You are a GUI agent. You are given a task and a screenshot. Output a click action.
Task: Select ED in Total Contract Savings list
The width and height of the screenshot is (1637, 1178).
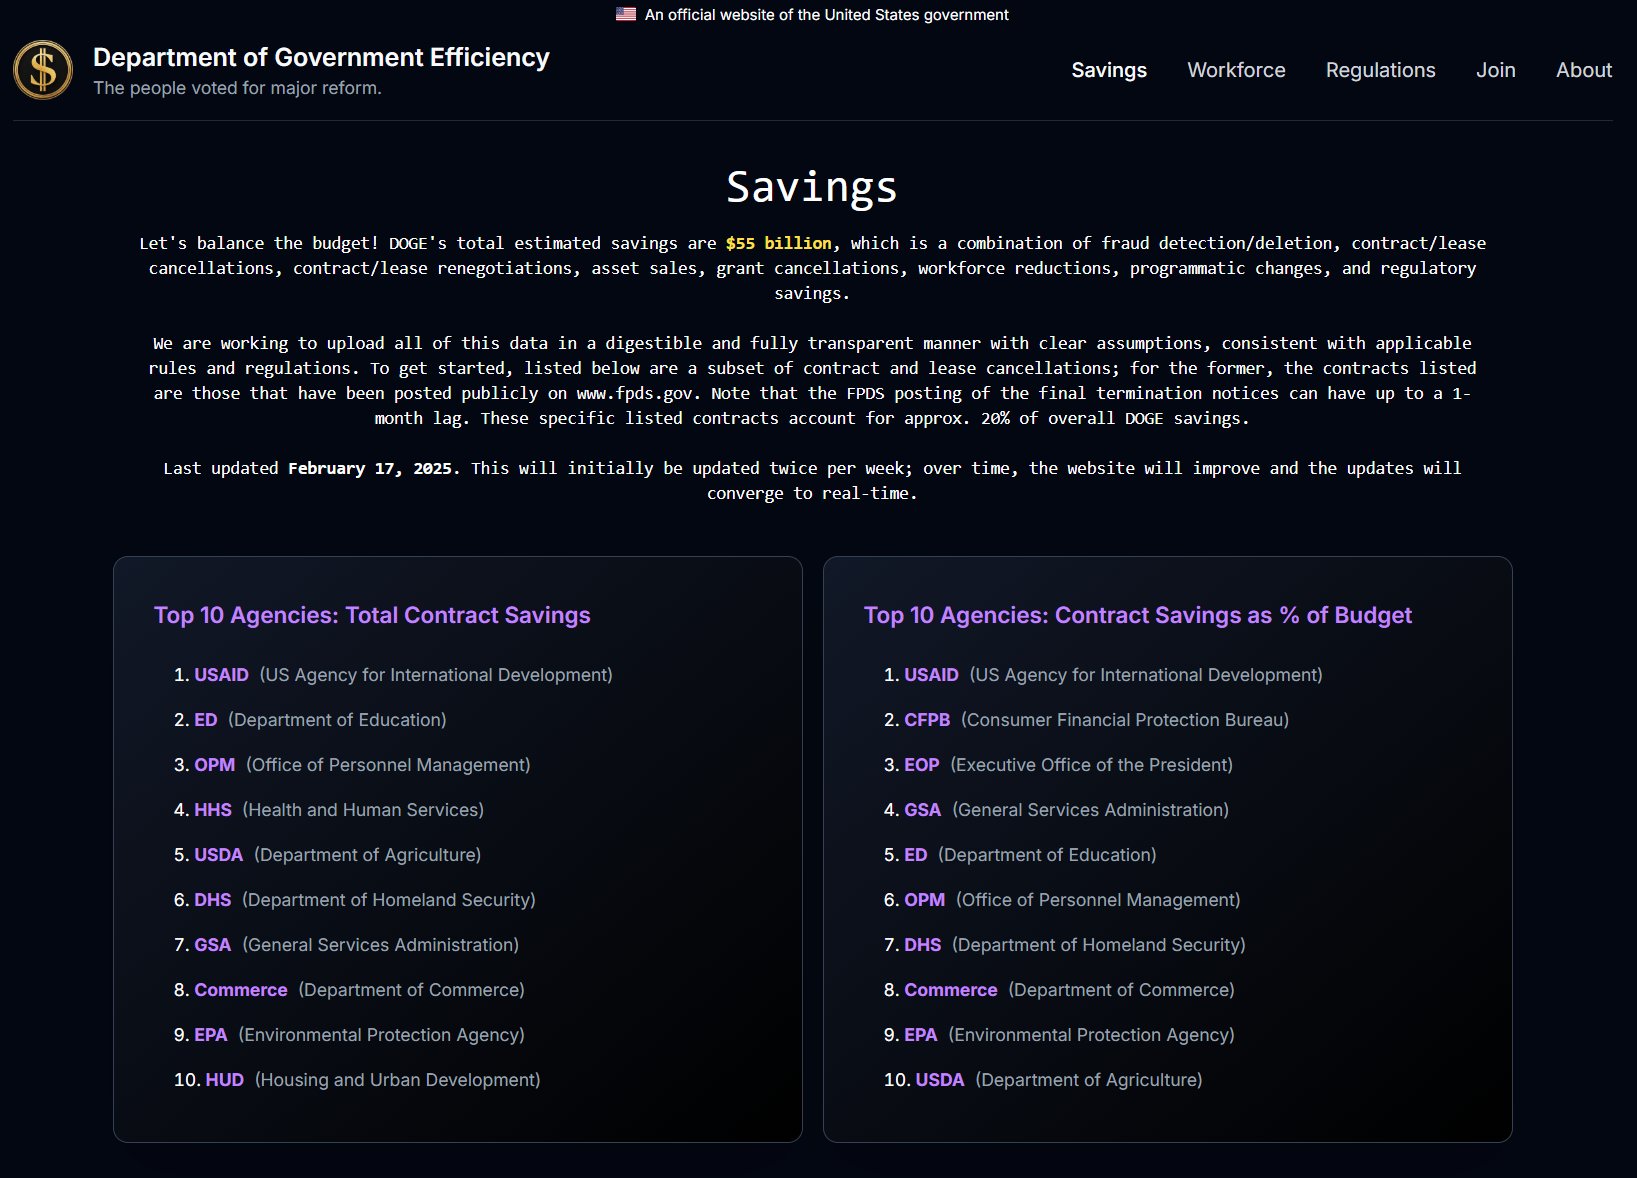(x=205, y=720)
